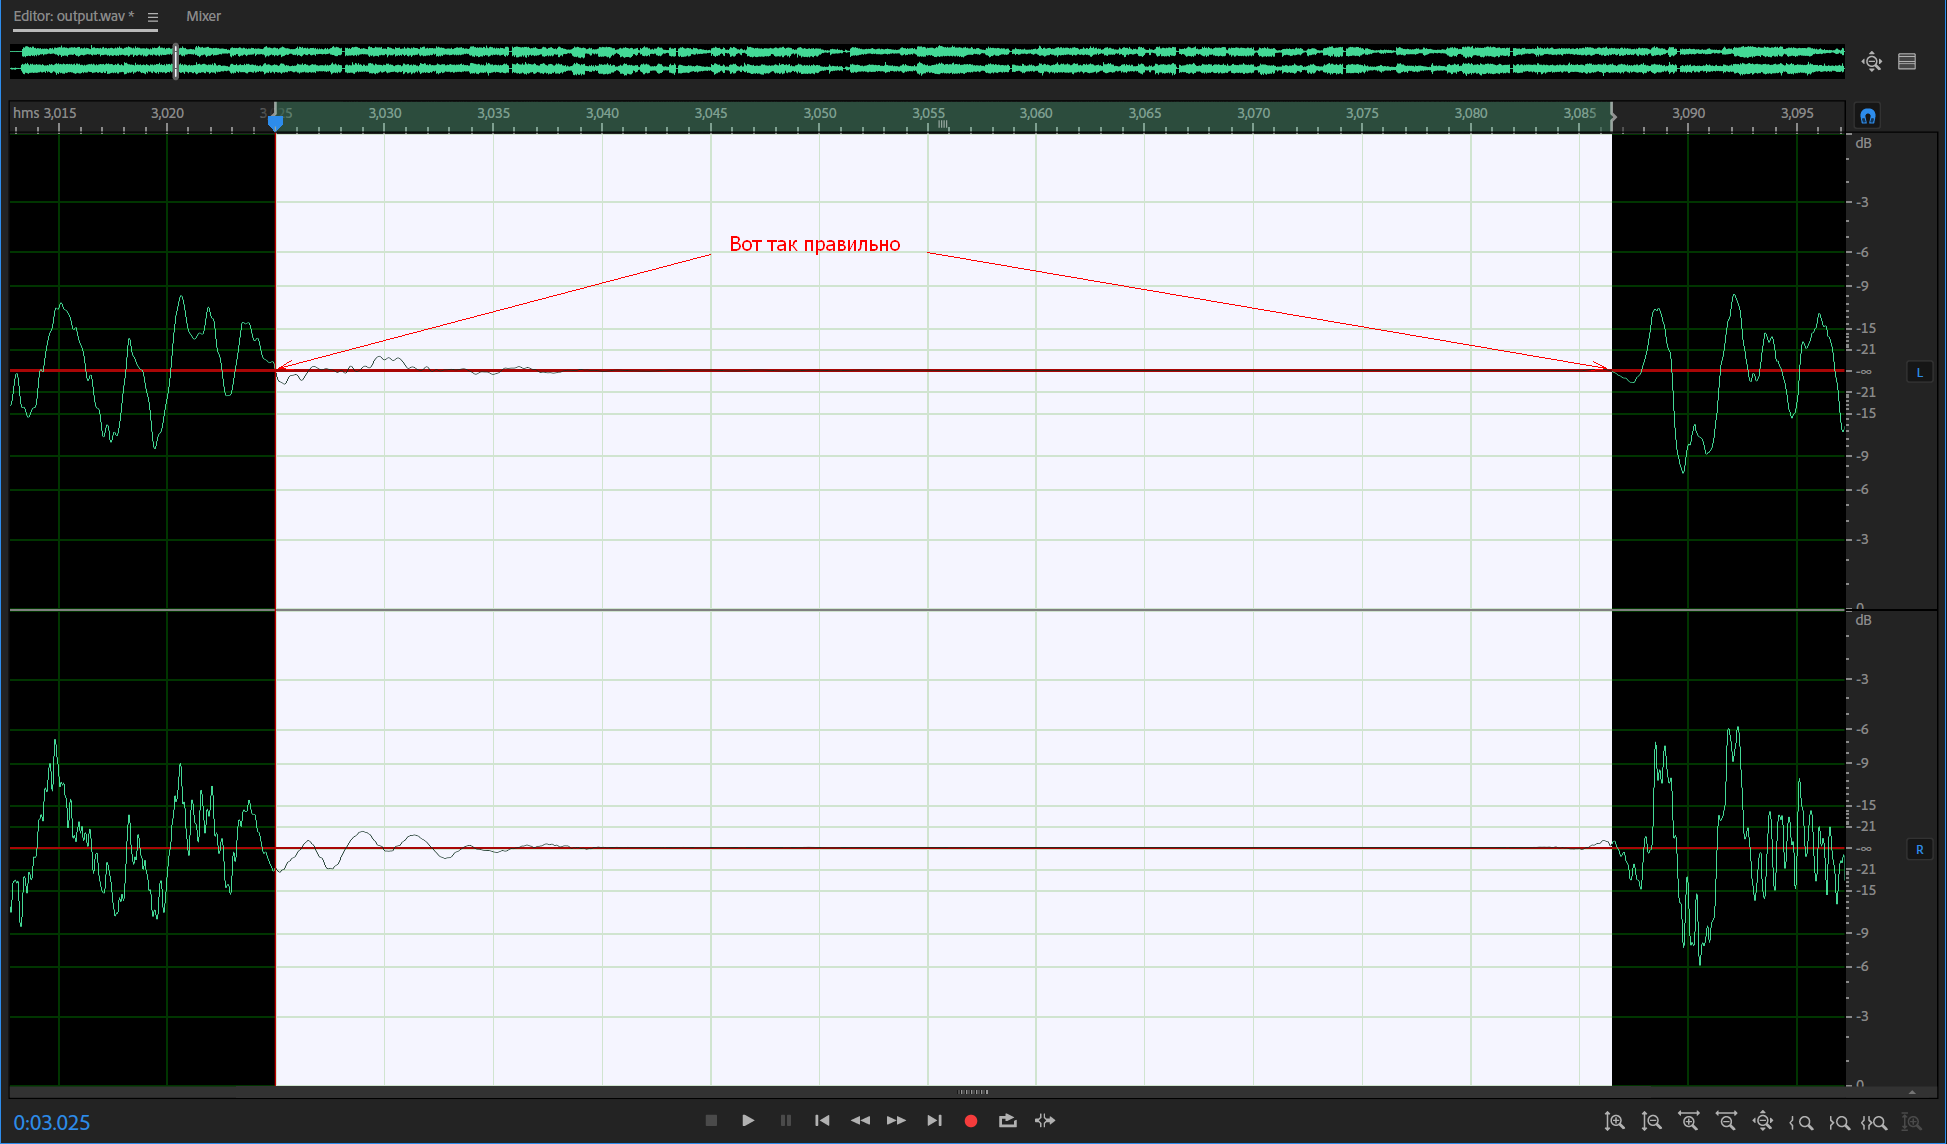Stop audio playback
This screenshot has height=1144, width=1947.
711,1121
